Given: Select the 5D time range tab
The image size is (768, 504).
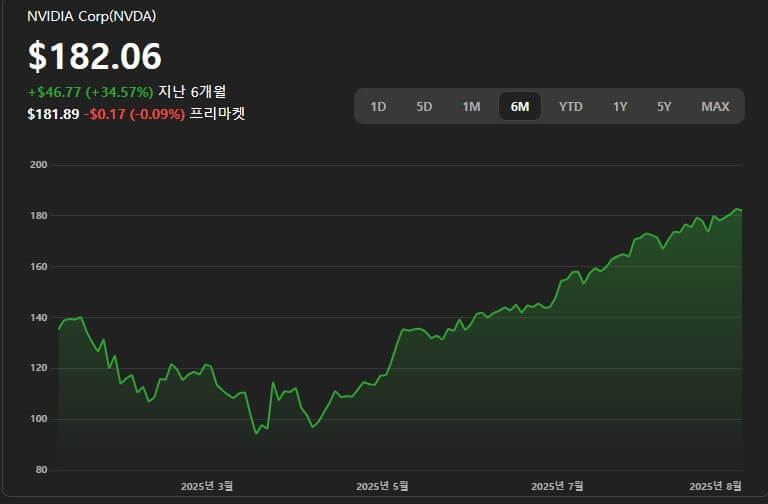Looking at the screenshot, I should click(424, 106).
